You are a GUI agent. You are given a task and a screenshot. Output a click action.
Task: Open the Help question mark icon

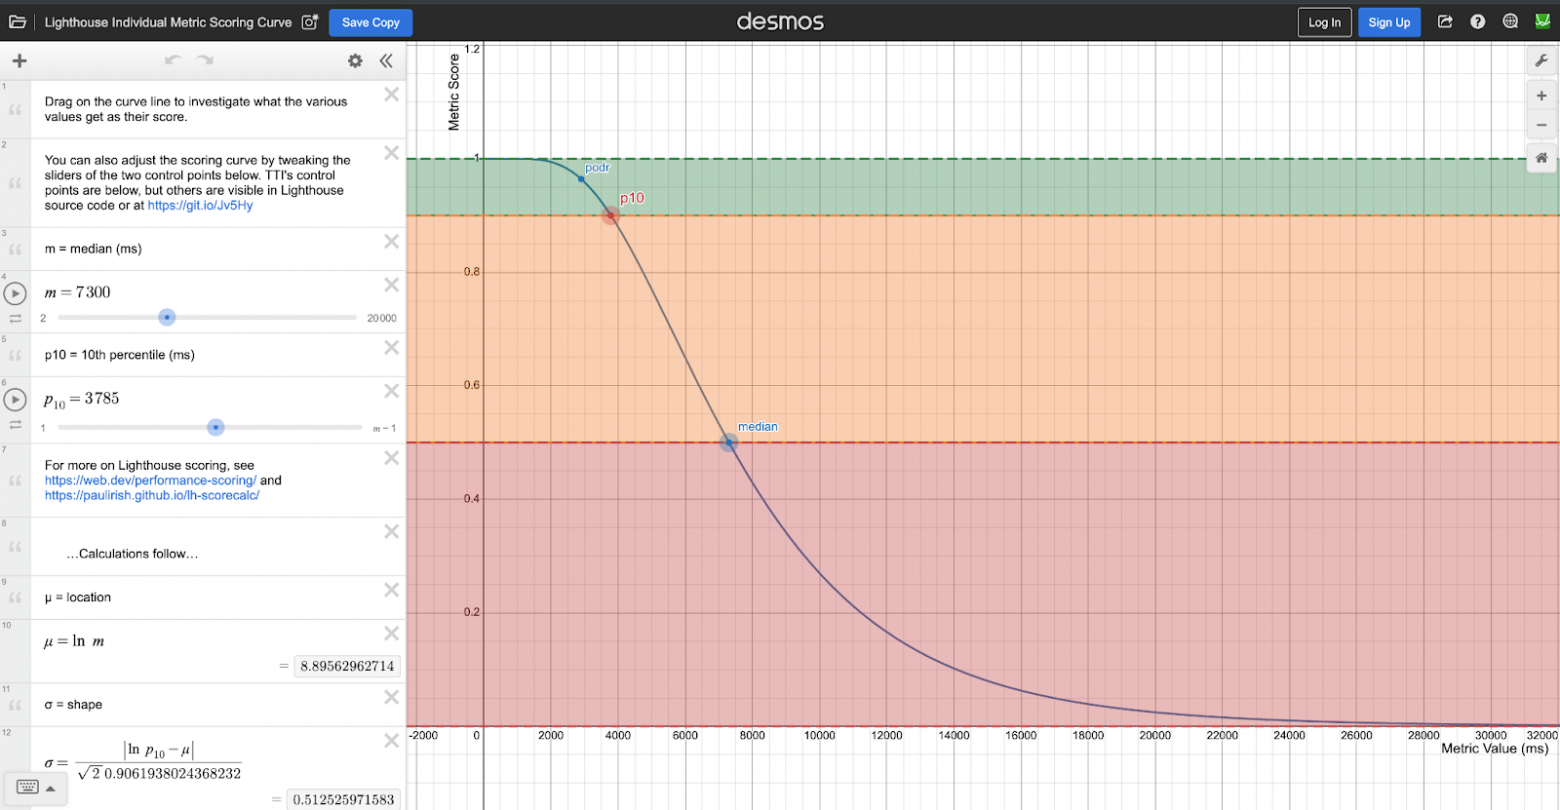(x=1478, y=22)
